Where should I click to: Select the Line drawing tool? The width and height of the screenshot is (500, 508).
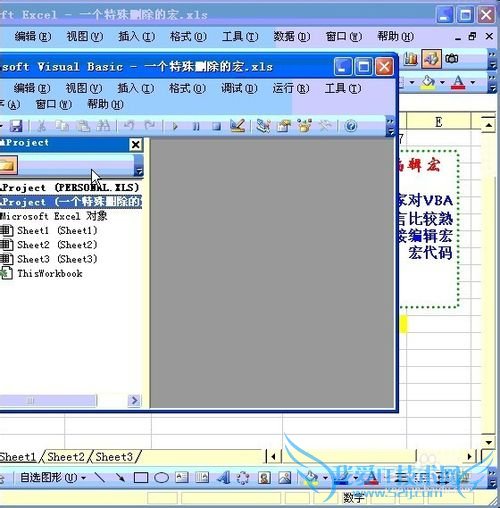click(x=100, y=478)
